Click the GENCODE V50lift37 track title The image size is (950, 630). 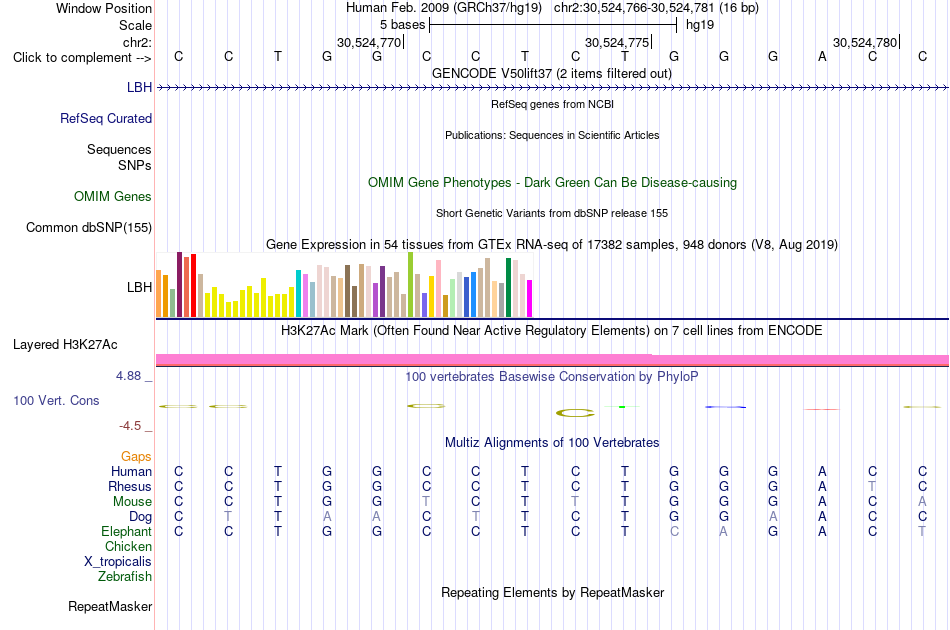pyautogui.click(x=552, y=73)
